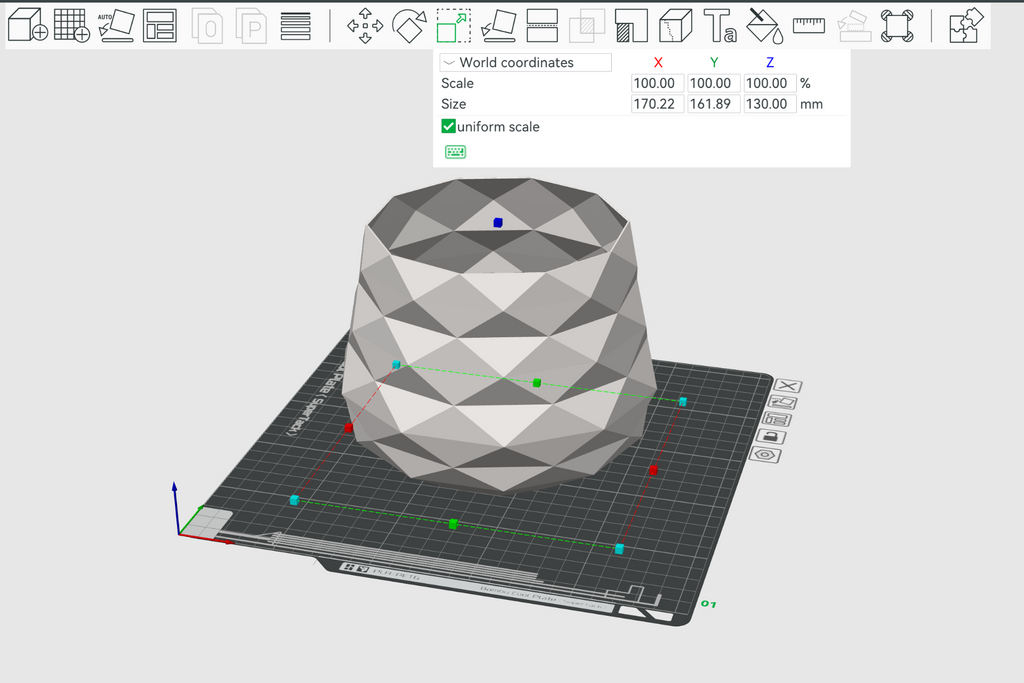Select the Move tool

coord(365,26)
